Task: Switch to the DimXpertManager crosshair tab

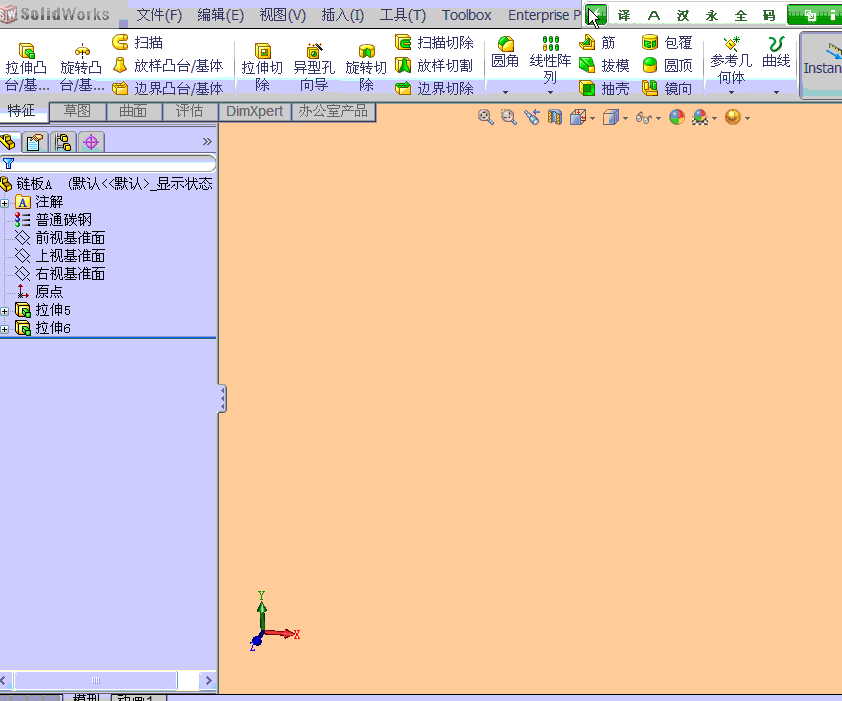Action: coord(91,142)
